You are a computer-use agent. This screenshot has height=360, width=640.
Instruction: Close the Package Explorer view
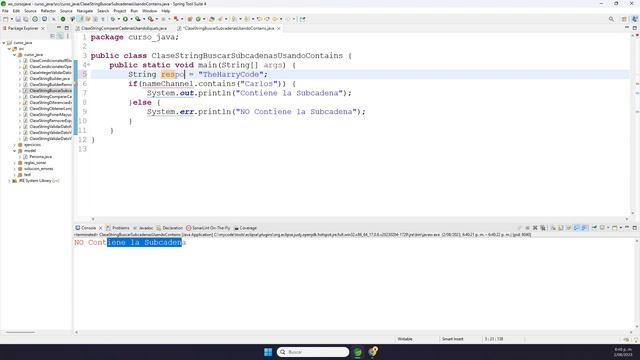click(x=42, y=28)
